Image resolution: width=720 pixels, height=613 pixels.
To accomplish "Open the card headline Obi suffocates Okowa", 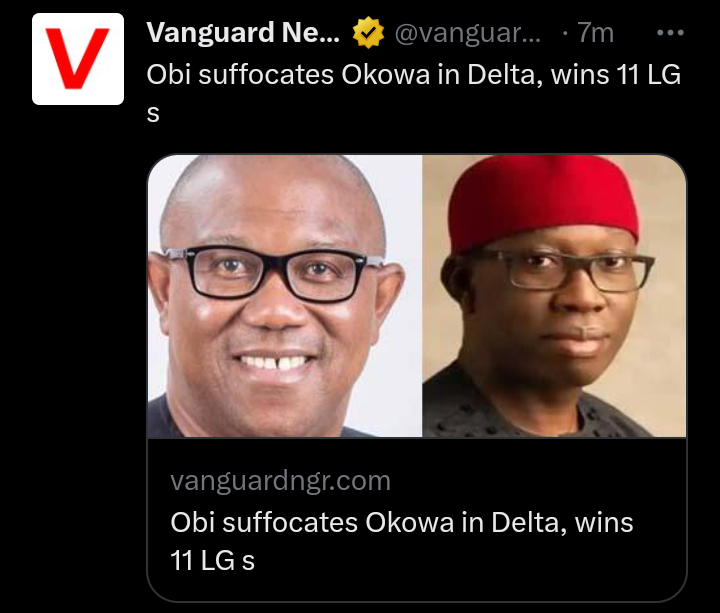I will (402, 541).
